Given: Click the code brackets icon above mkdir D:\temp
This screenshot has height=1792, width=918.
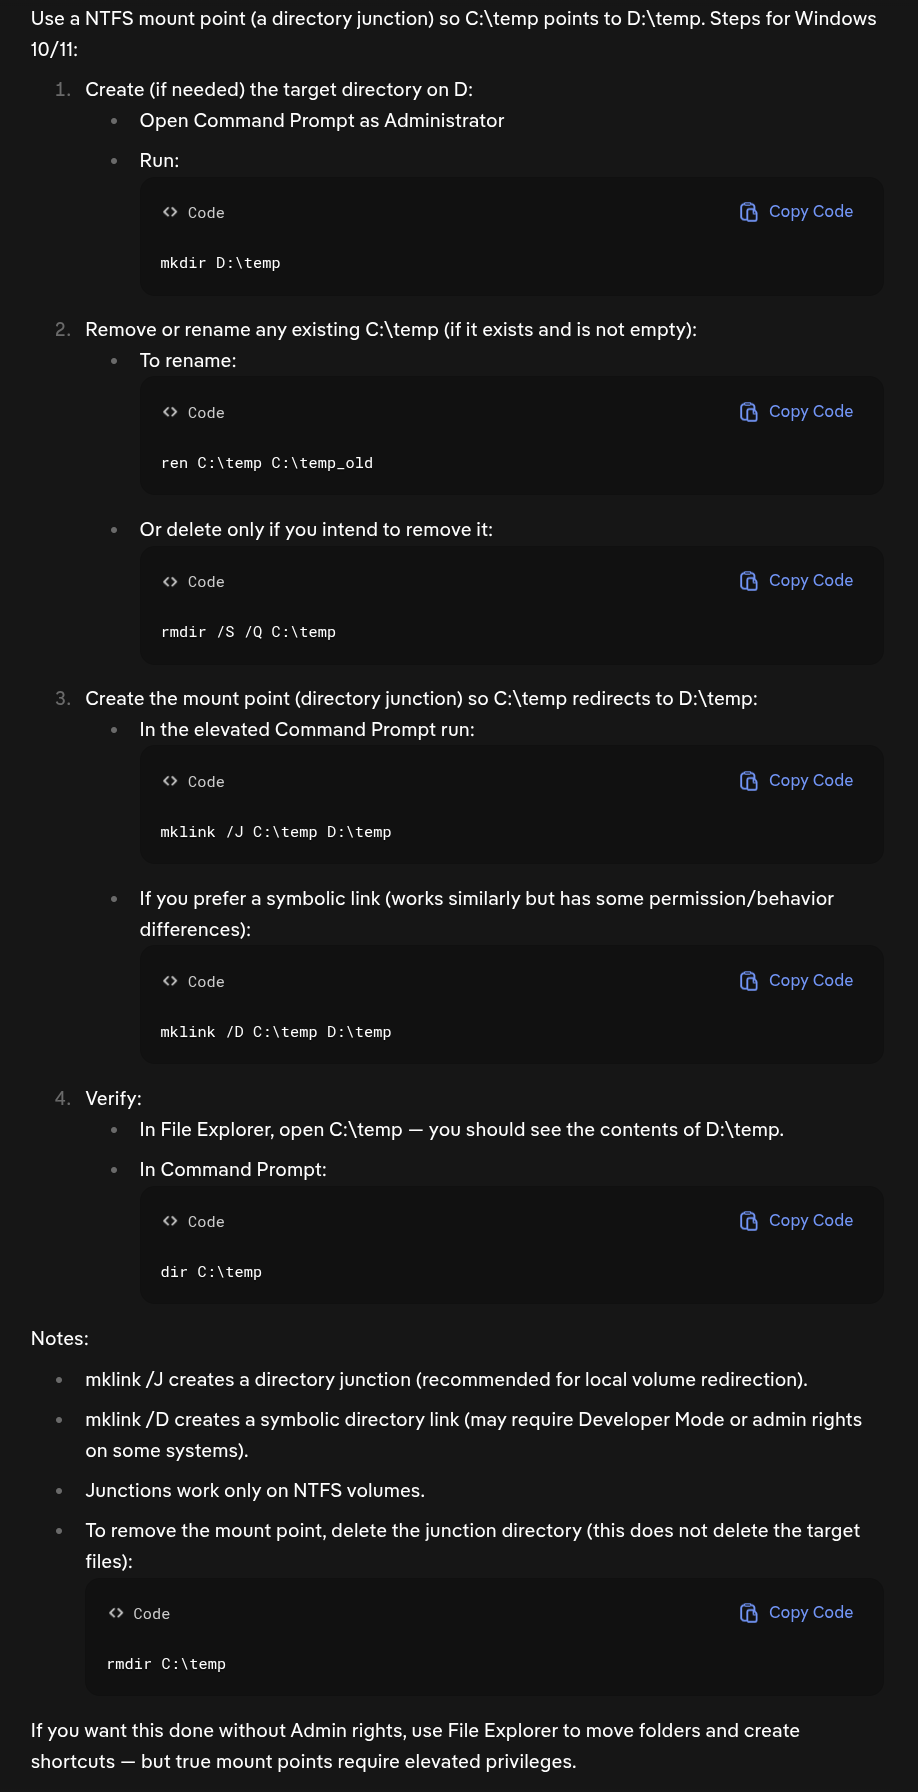Looking at the screenshot, I should pos(170,212).
